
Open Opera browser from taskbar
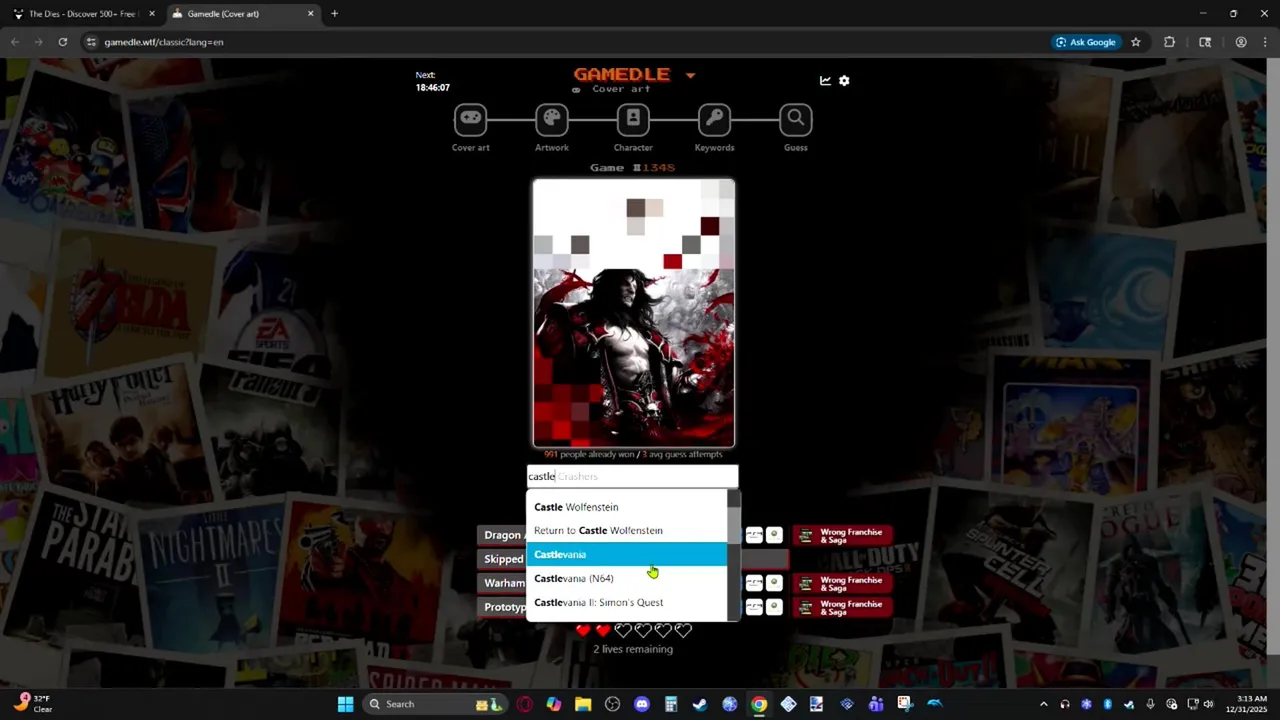point(525,704)
